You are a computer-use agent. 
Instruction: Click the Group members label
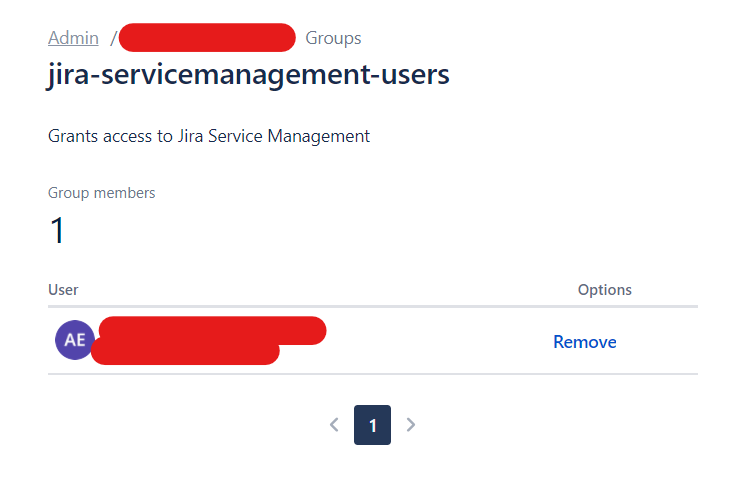102,193
